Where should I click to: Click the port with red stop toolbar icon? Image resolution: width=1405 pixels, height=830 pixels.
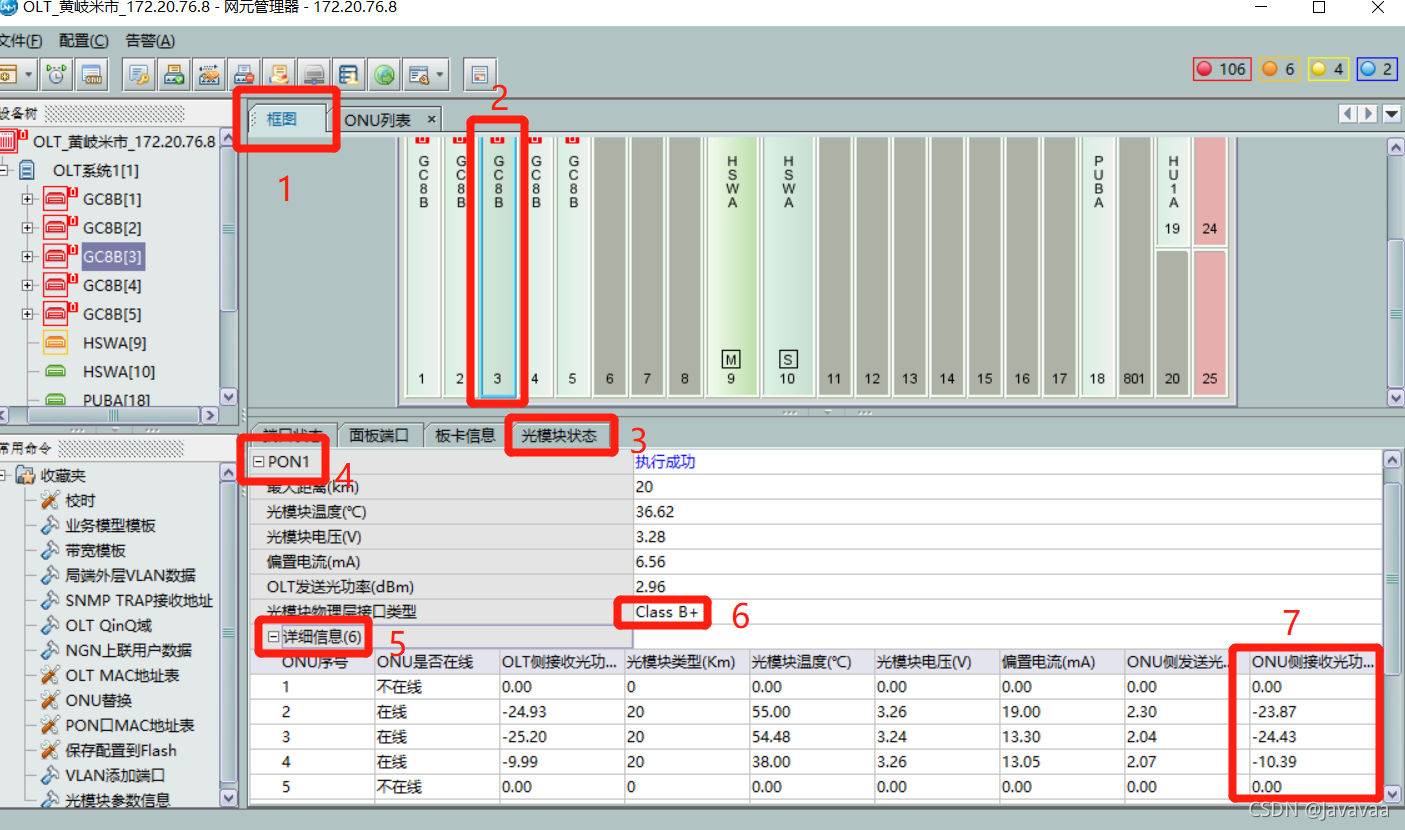pos(244,74)
